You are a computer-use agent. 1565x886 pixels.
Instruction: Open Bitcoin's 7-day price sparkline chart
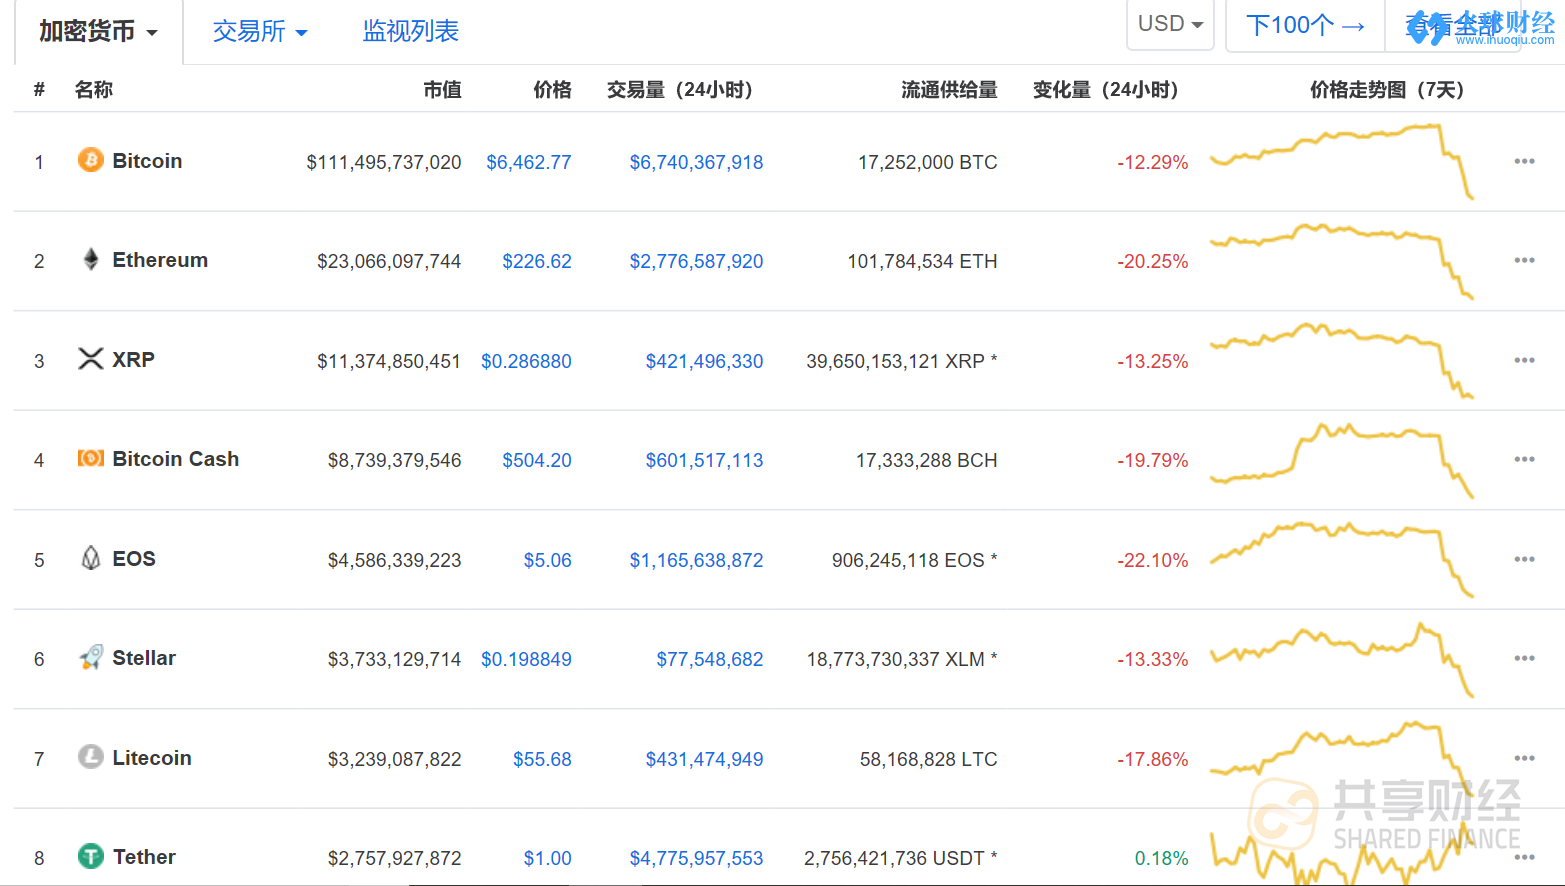[1342, 161]
